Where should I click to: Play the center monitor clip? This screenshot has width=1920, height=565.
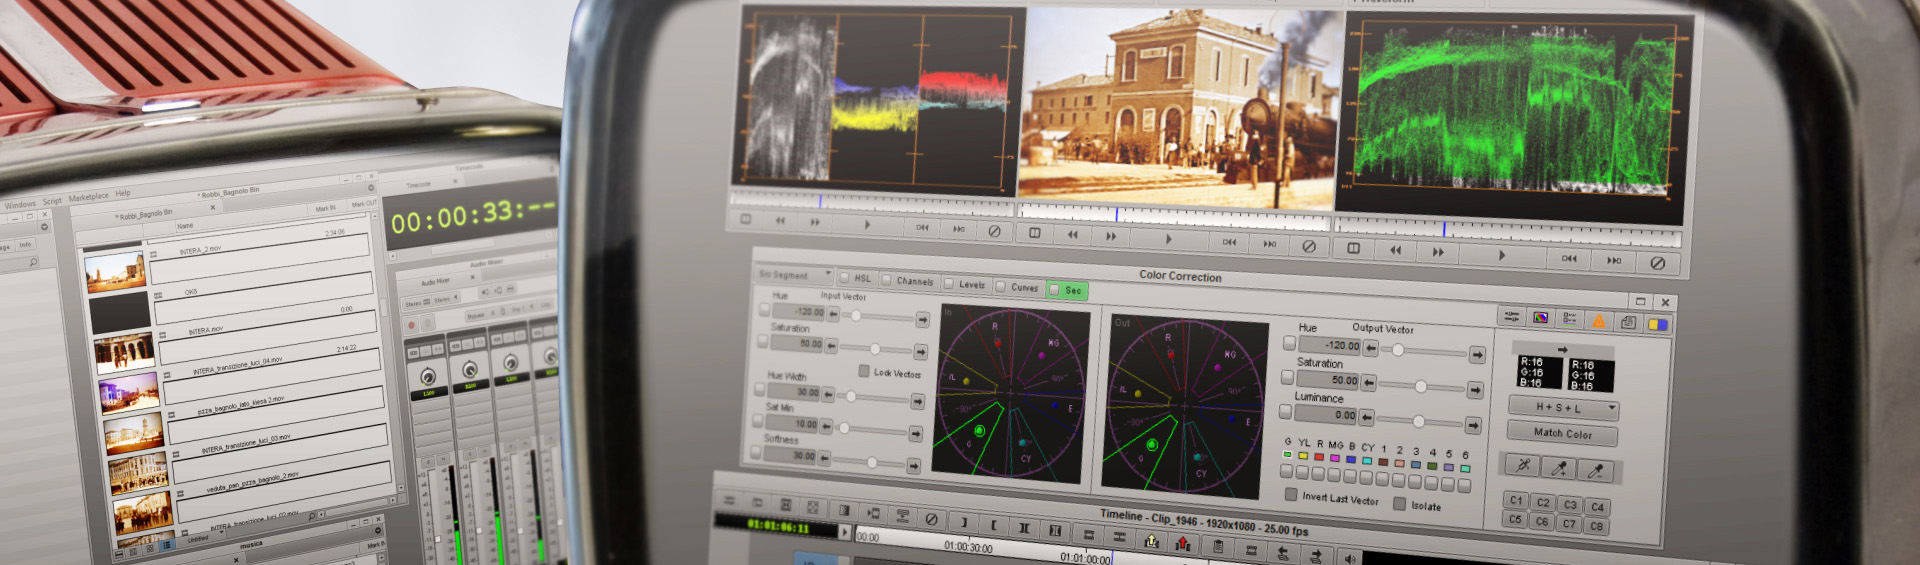pos(1168,239)
